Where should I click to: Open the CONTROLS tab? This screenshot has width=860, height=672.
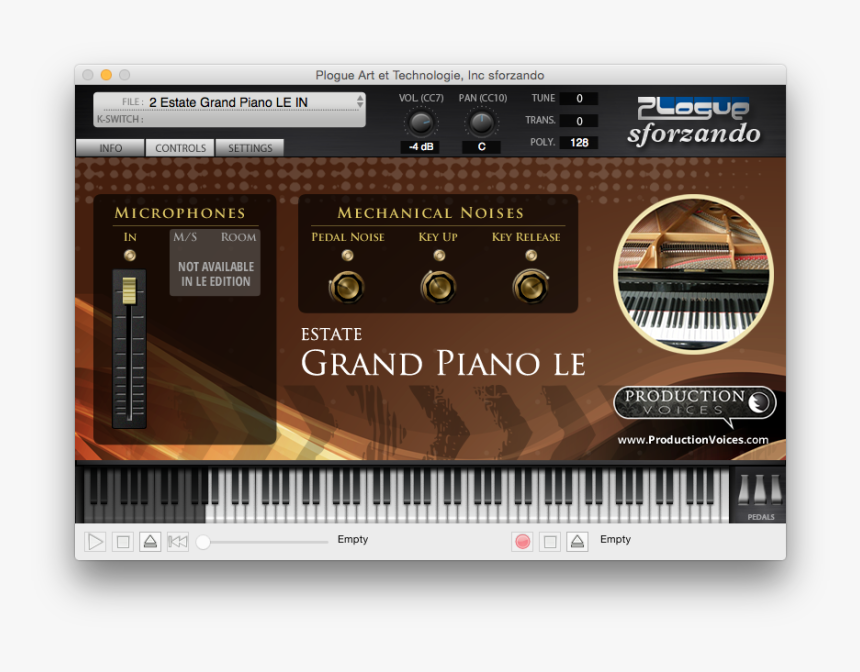point(179,147)
